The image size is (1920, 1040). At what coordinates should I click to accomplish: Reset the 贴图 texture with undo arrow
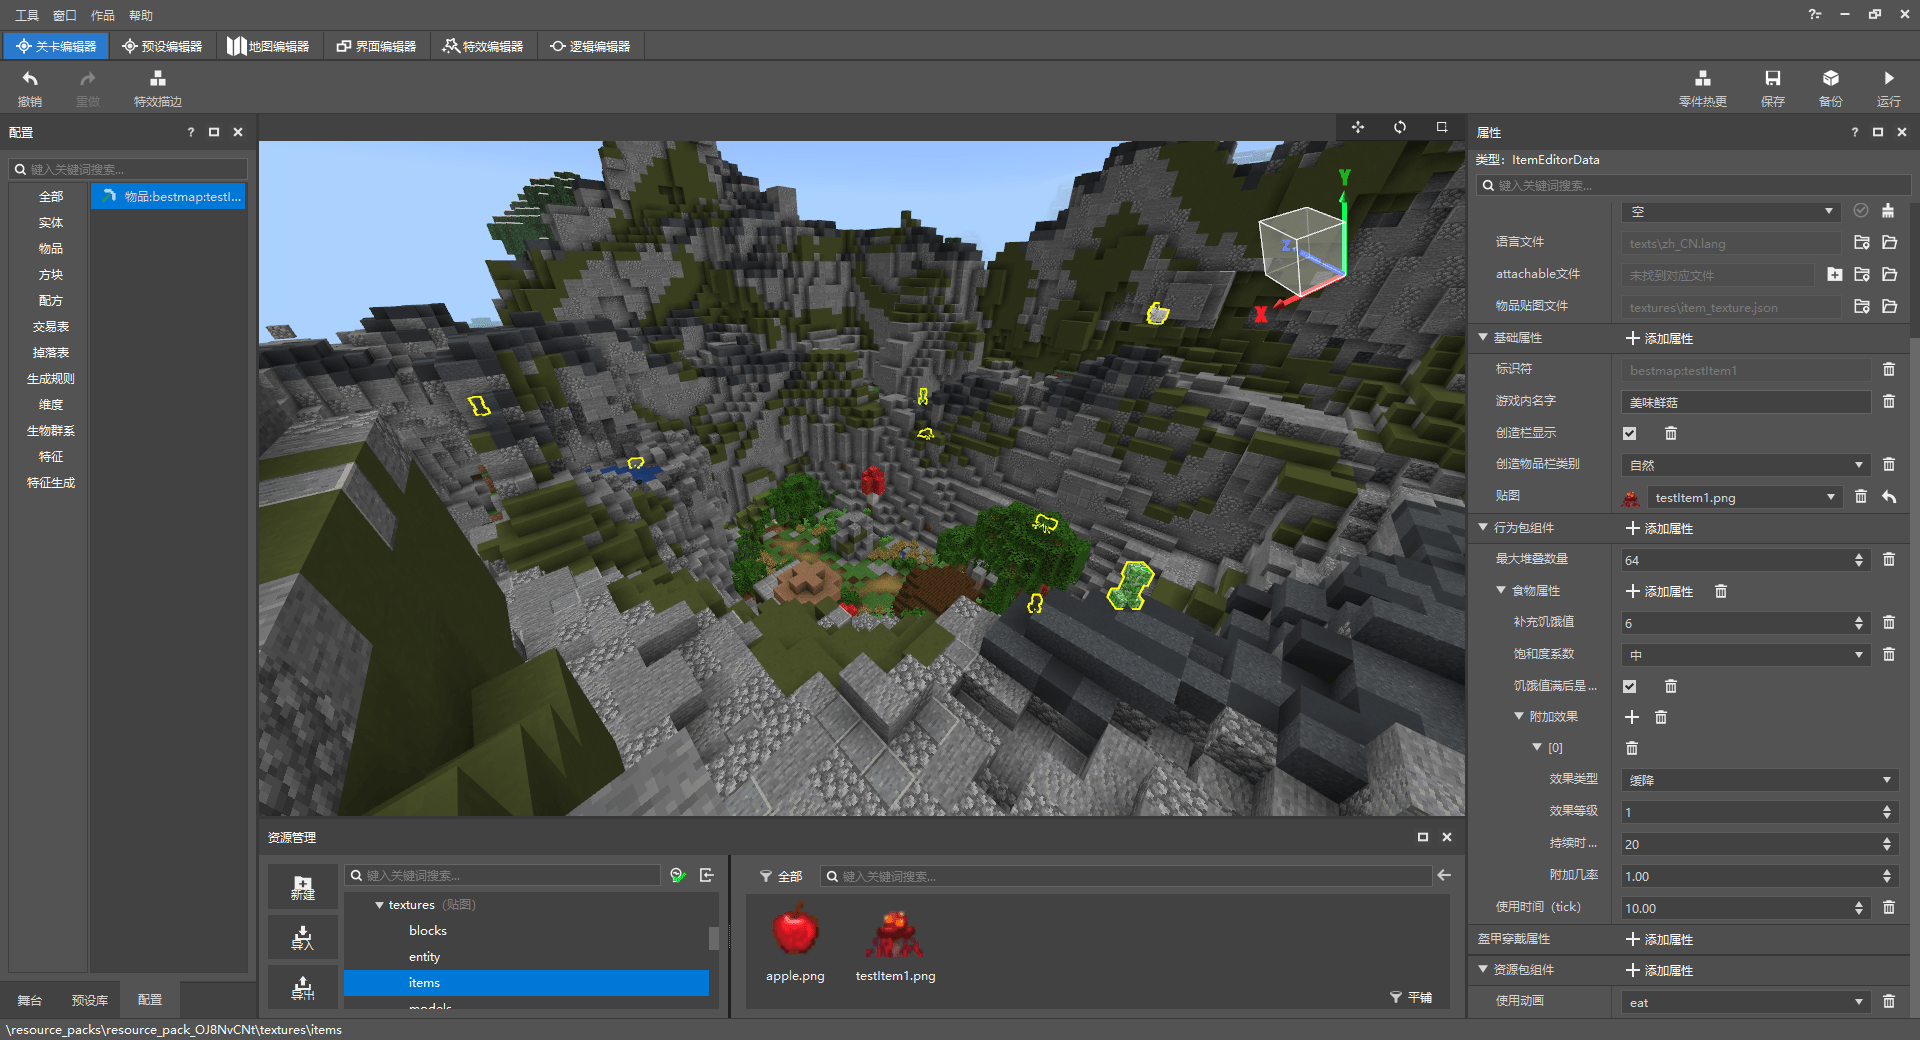tap(1889, 497)
